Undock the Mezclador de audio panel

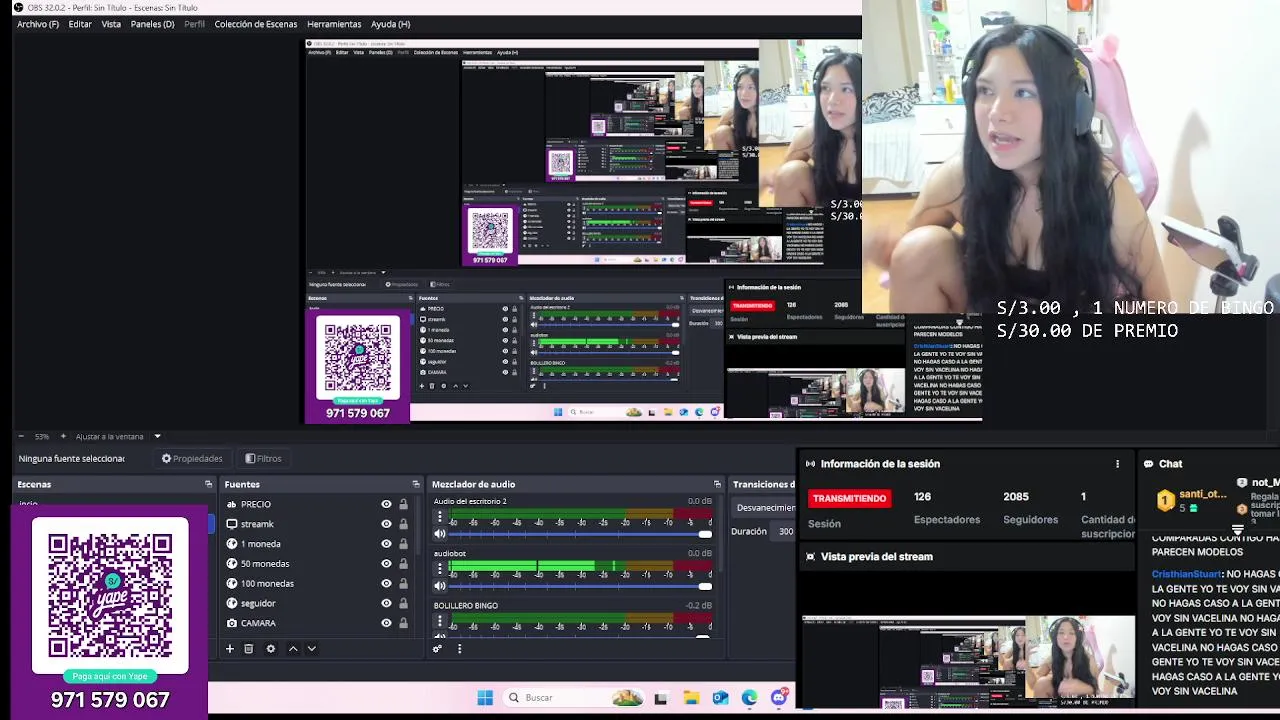(x=717, y=484)
